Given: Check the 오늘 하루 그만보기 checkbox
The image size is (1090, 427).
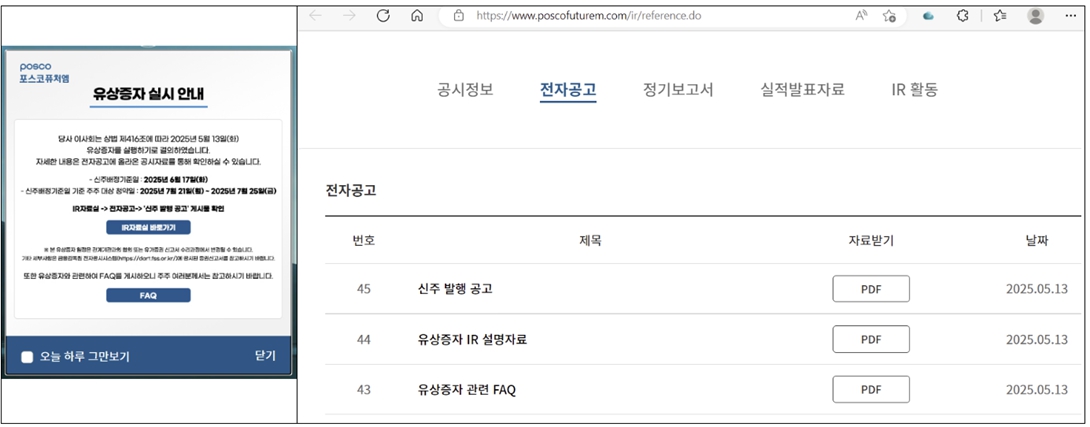Looking at the screenshot, I should click(27, 357).
